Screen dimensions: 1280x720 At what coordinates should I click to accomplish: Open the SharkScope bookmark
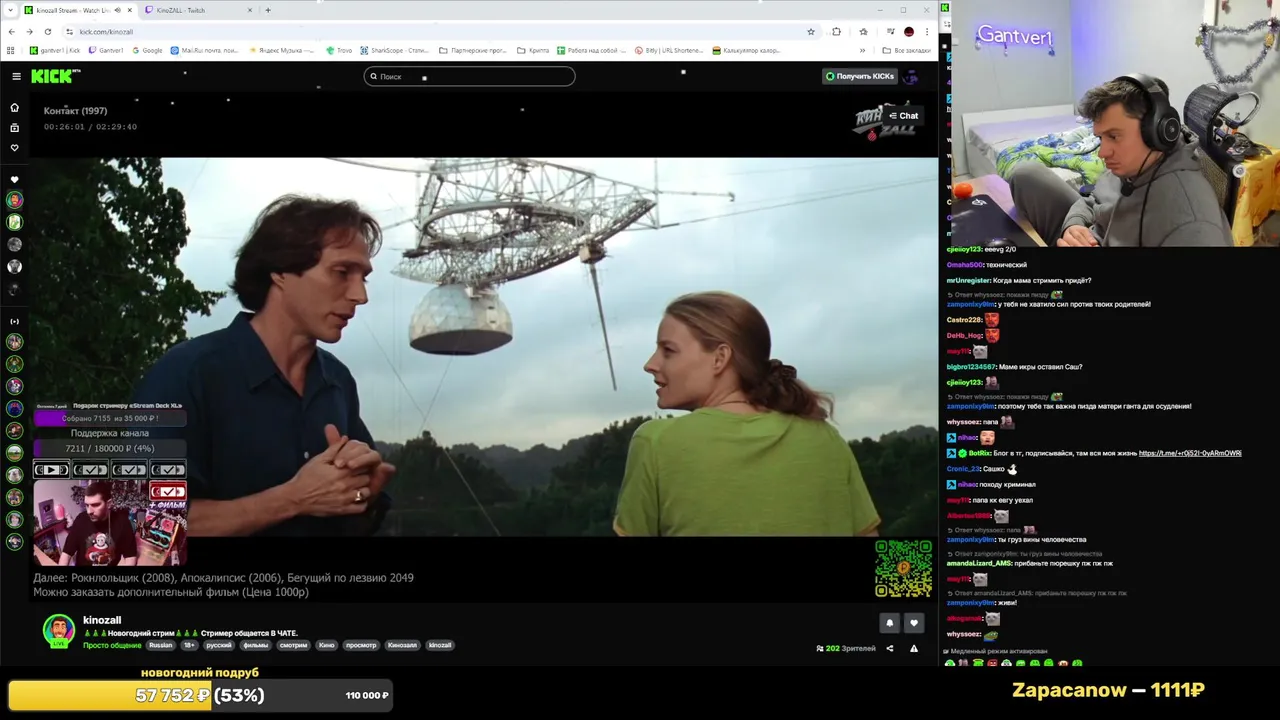point(393,50)
